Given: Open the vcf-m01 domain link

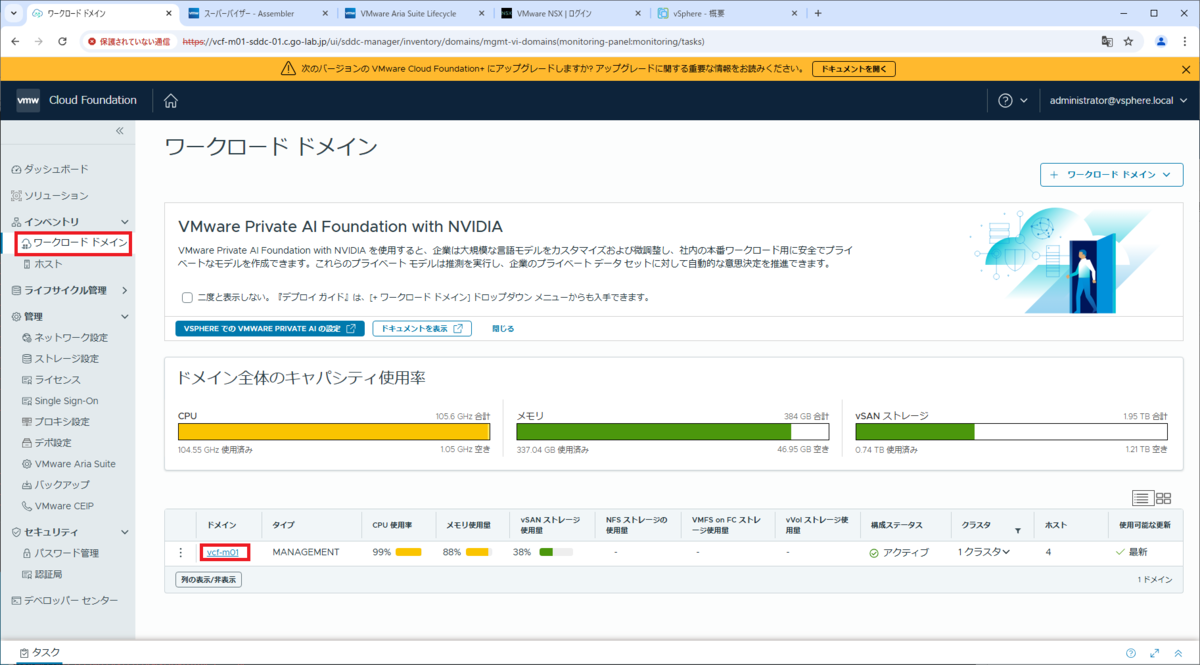Looking at the screenshot, I should [x=224, y=552].
